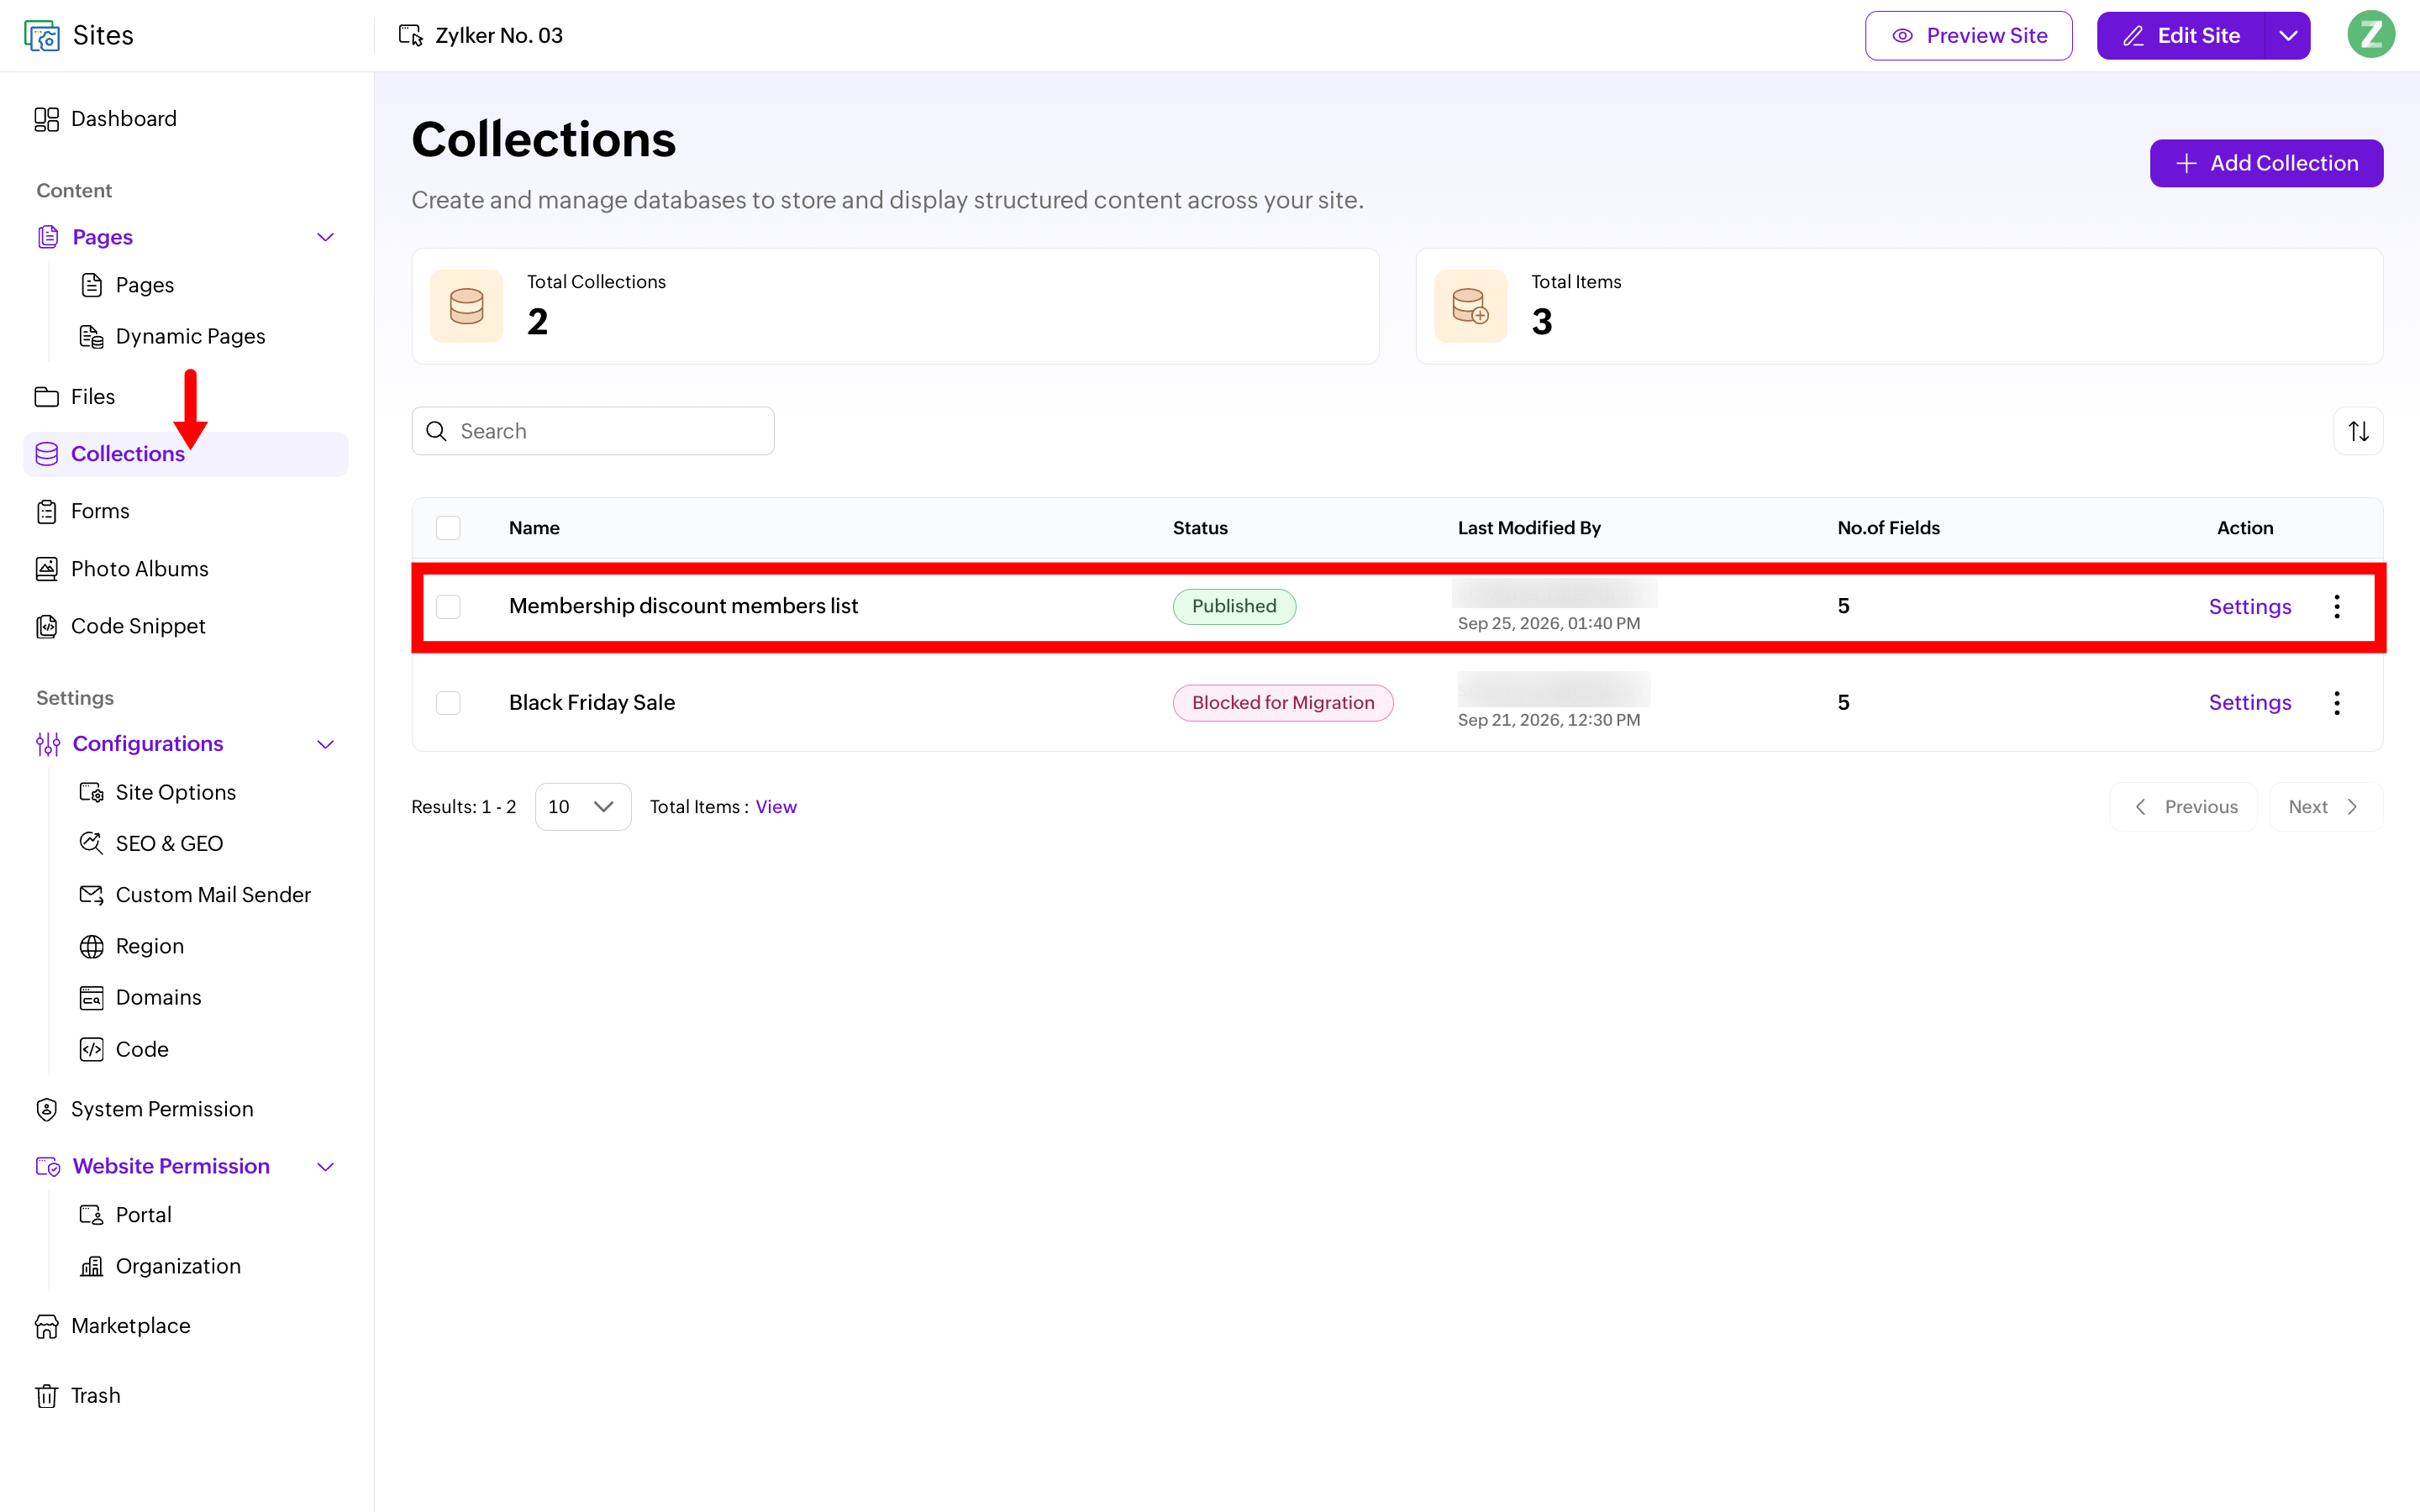
Task: Open the results per page dropdown
Action: pos(583,807)
